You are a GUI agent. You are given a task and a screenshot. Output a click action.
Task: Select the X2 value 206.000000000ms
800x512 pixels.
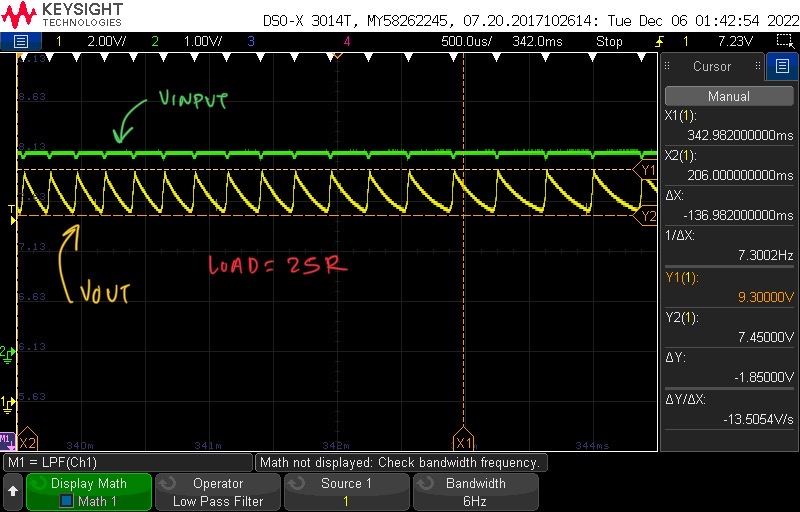[x=740, y=175]
